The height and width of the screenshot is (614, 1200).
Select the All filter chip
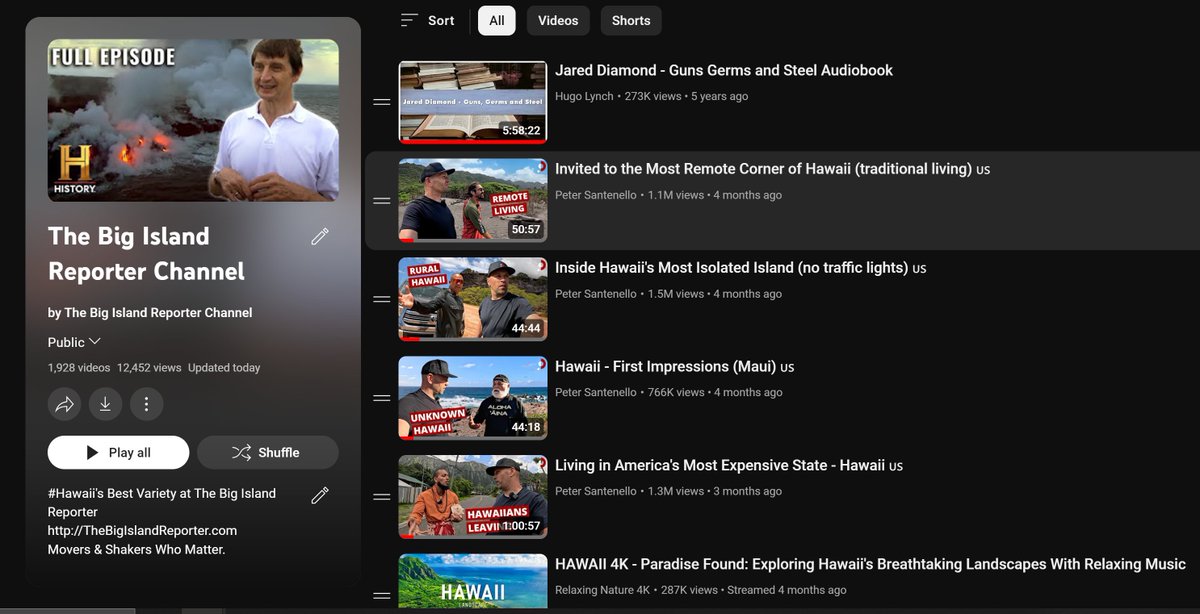click(497, 20)
